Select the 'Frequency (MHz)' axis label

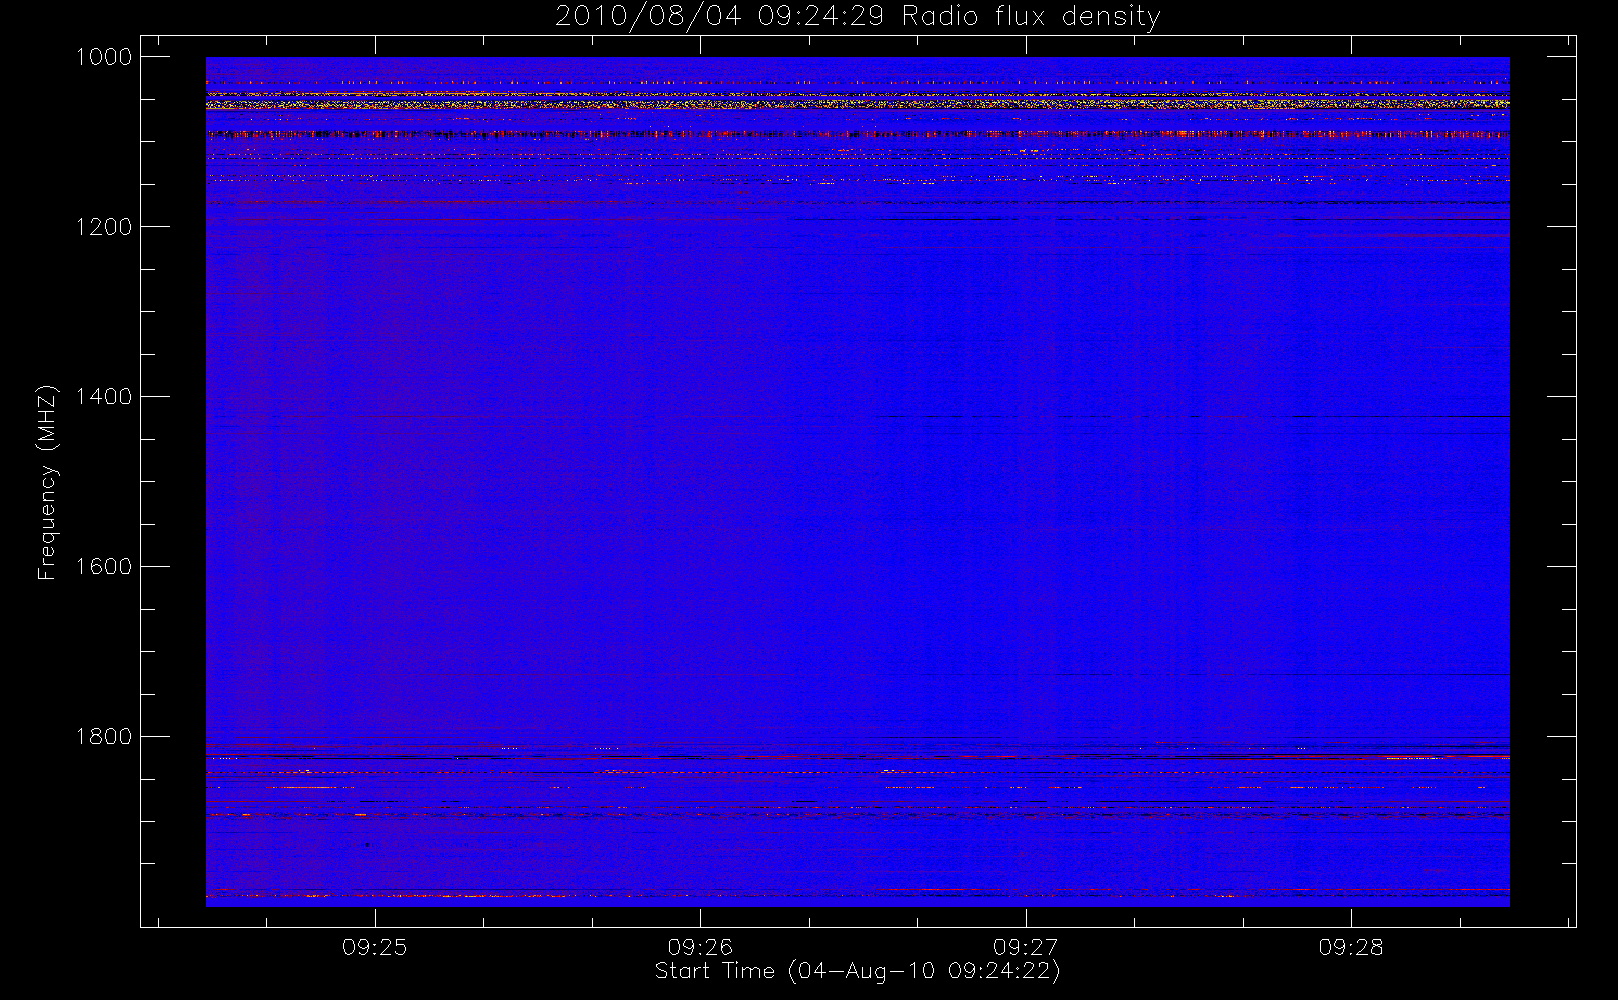pos(47,482)
